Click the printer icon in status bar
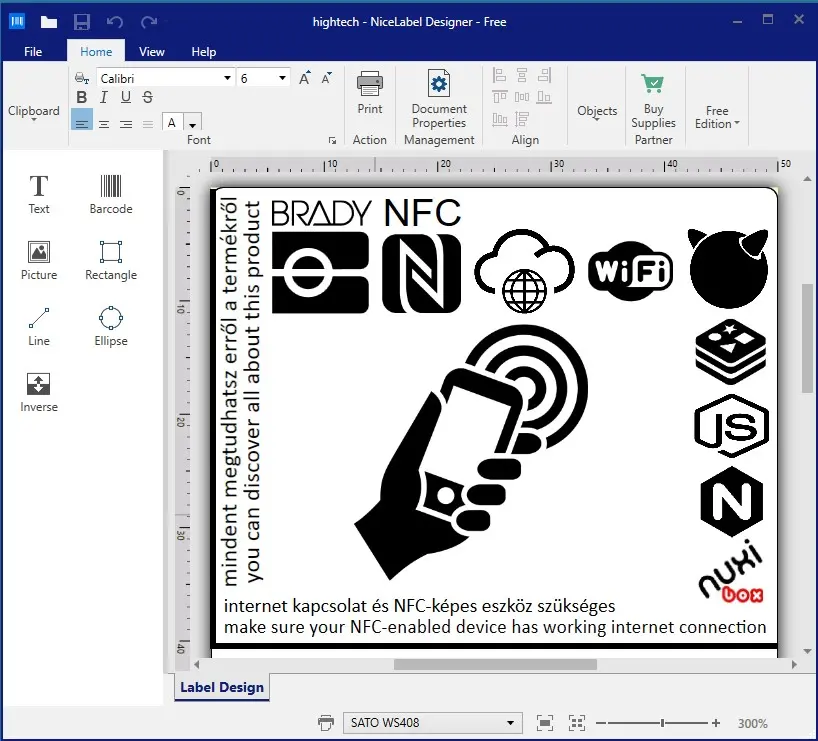The width and height of the screenshot is (818, 741). click(x=326, y=723)
